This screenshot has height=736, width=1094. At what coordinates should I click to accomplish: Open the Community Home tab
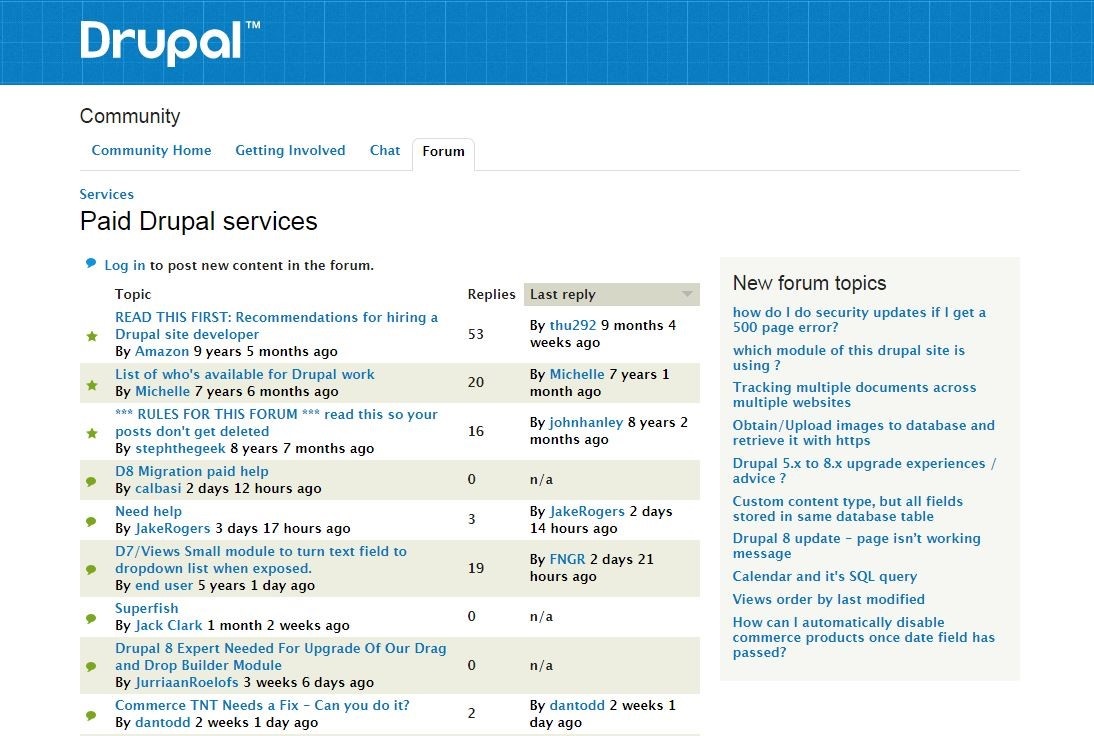[151, 150]
